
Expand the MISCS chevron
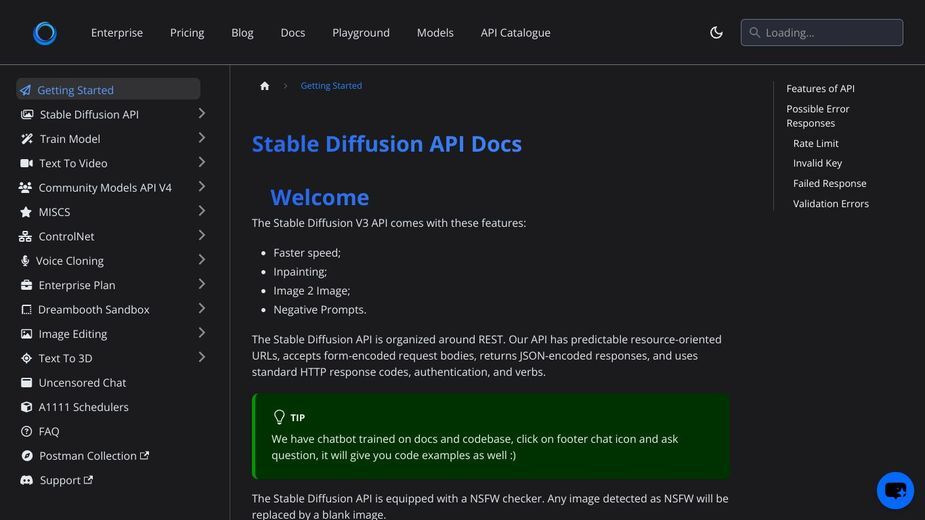tap(202, 211)
